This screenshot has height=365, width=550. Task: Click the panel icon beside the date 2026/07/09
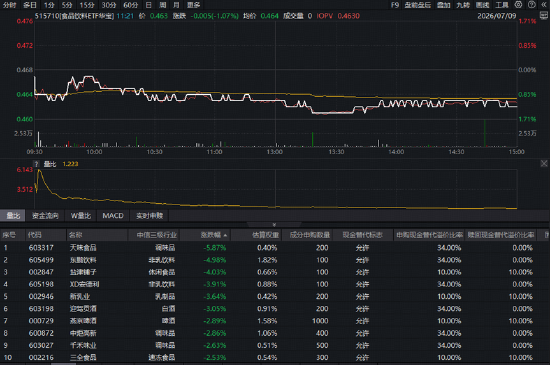tap(544, 15)
